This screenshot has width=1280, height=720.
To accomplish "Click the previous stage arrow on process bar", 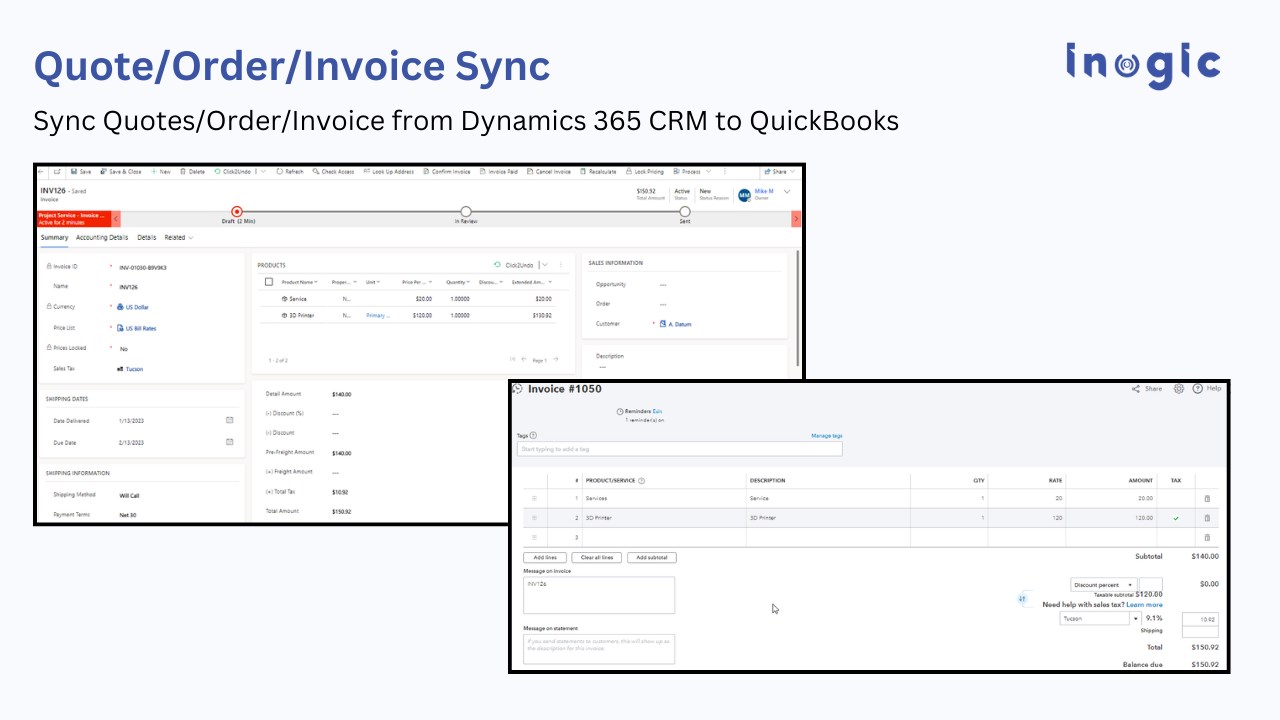I will click(x=116, y=218).
